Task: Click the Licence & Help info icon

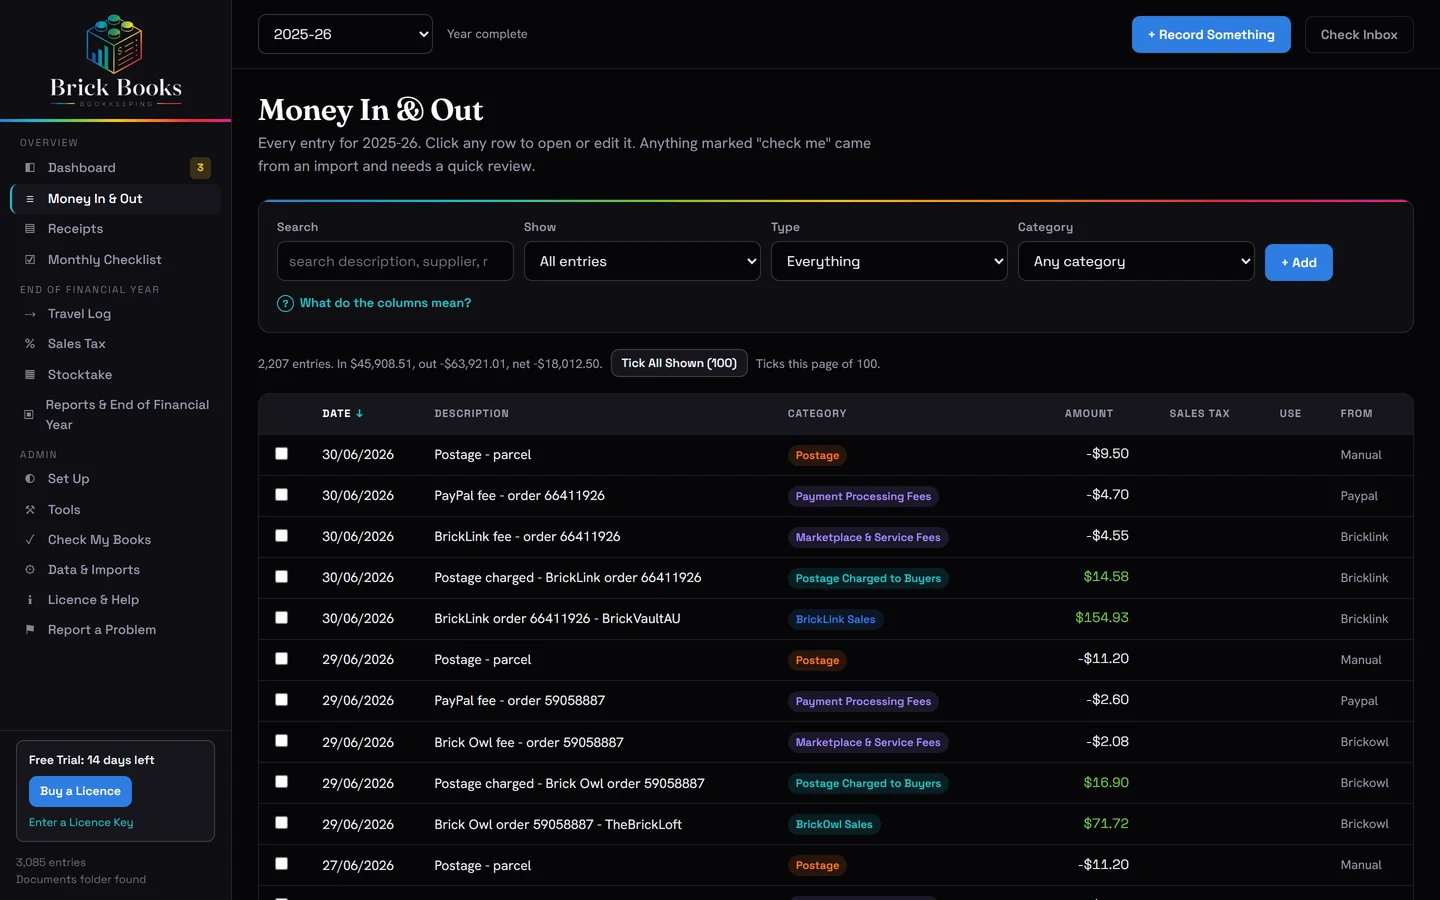Action: pyautogui.click(x=30, y=600)
